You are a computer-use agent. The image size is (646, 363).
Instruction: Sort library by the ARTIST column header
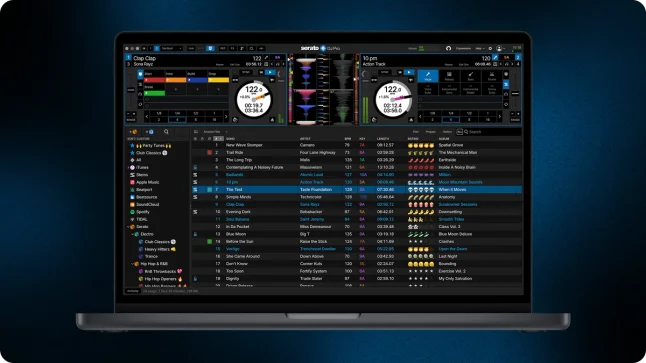click(x=305, y=139)
